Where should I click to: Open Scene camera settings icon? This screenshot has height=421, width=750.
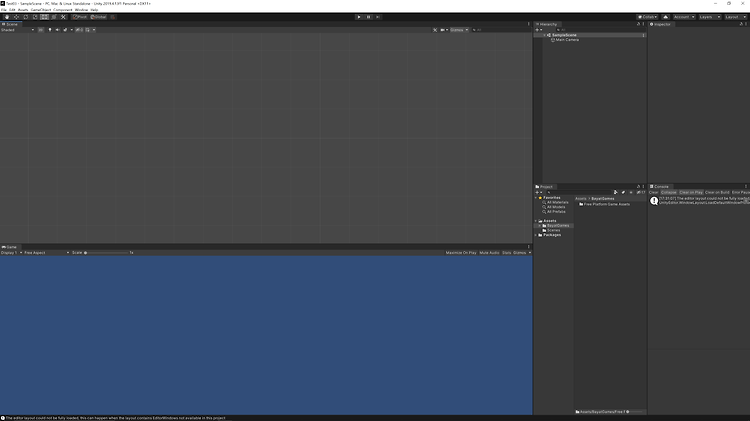click(x=443, y=30)
